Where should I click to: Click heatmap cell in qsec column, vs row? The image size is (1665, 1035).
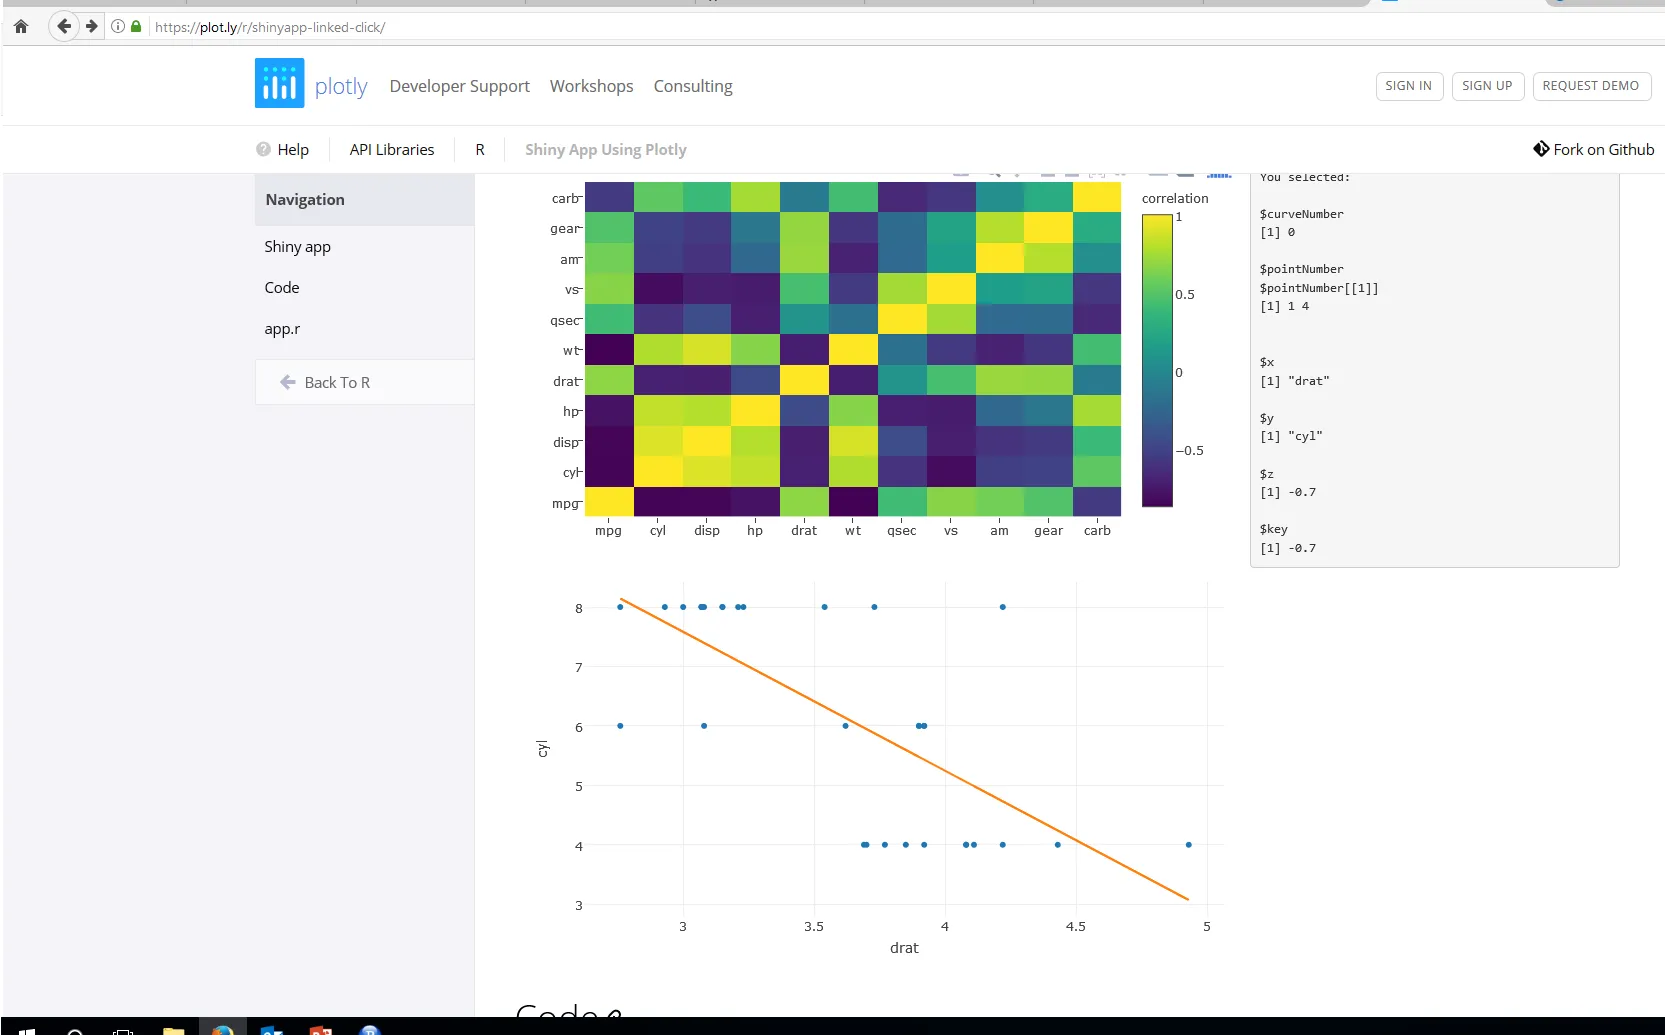(x=902, y=288)
